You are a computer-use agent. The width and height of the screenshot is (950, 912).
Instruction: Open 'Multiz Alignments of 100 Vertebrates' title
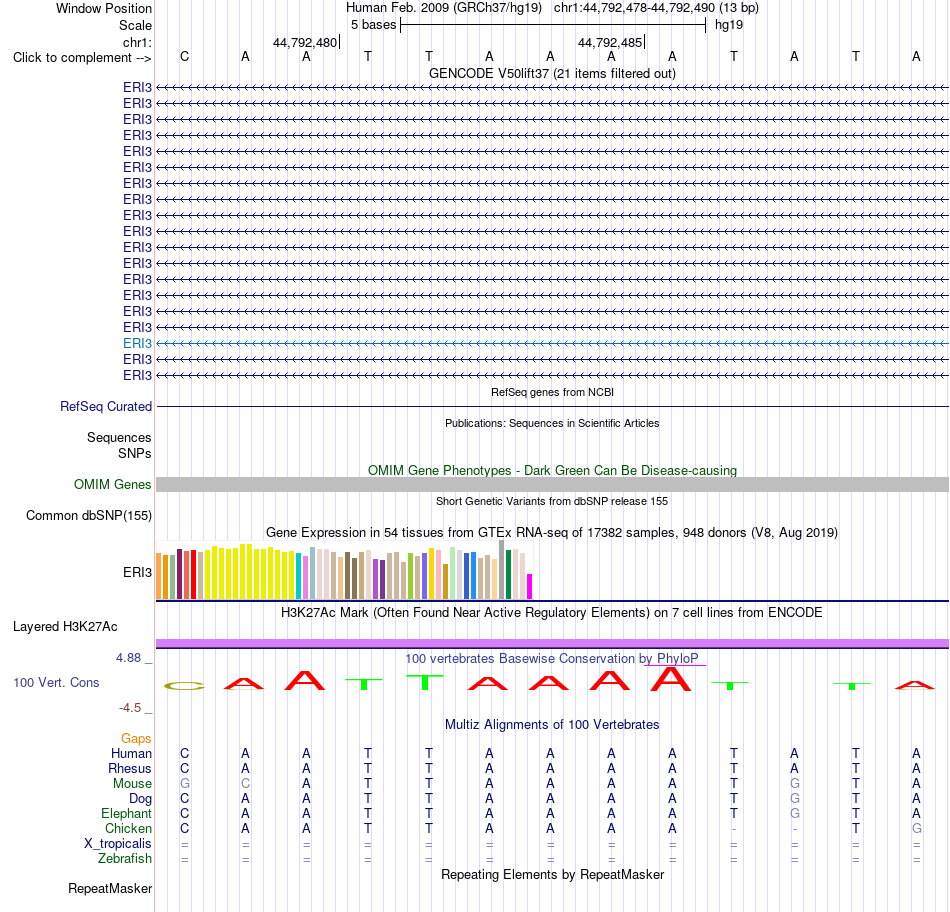[552, 725]
